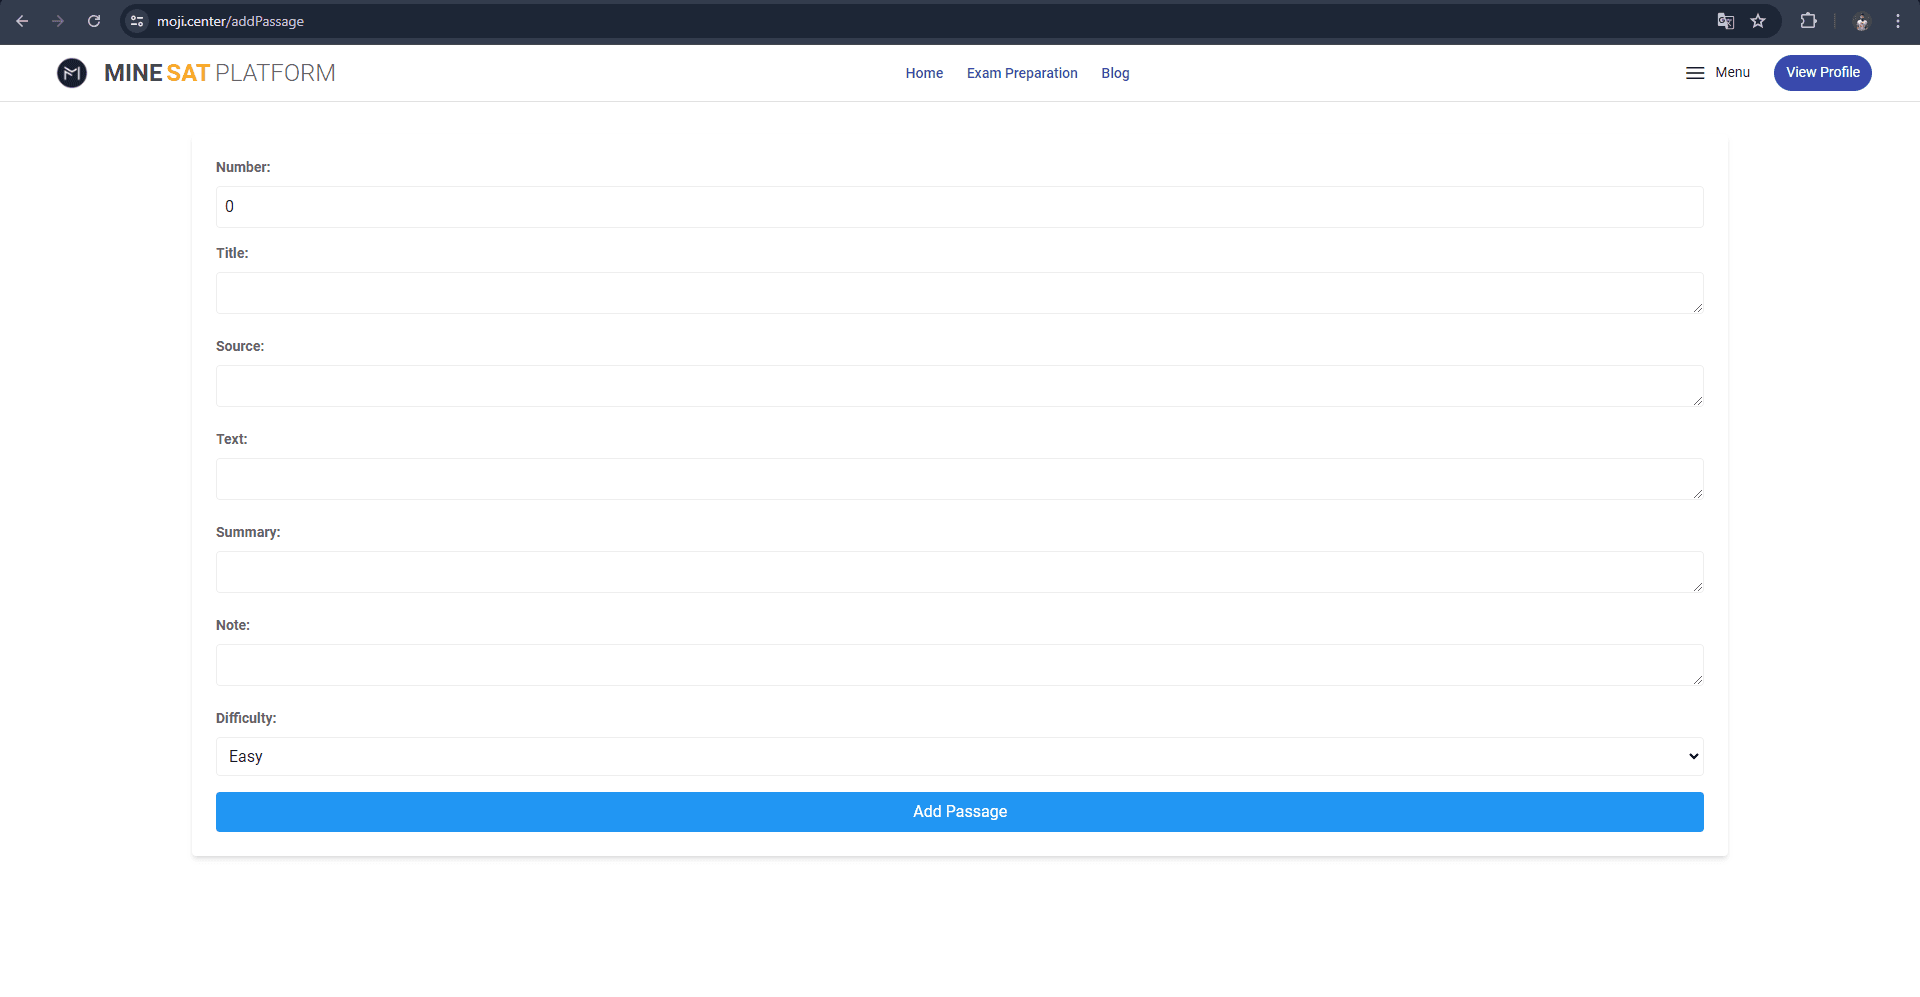Open the View Profile button
Viewport: 1920px width, 997px height.
pyautogui.click(x=1822, y=72)
